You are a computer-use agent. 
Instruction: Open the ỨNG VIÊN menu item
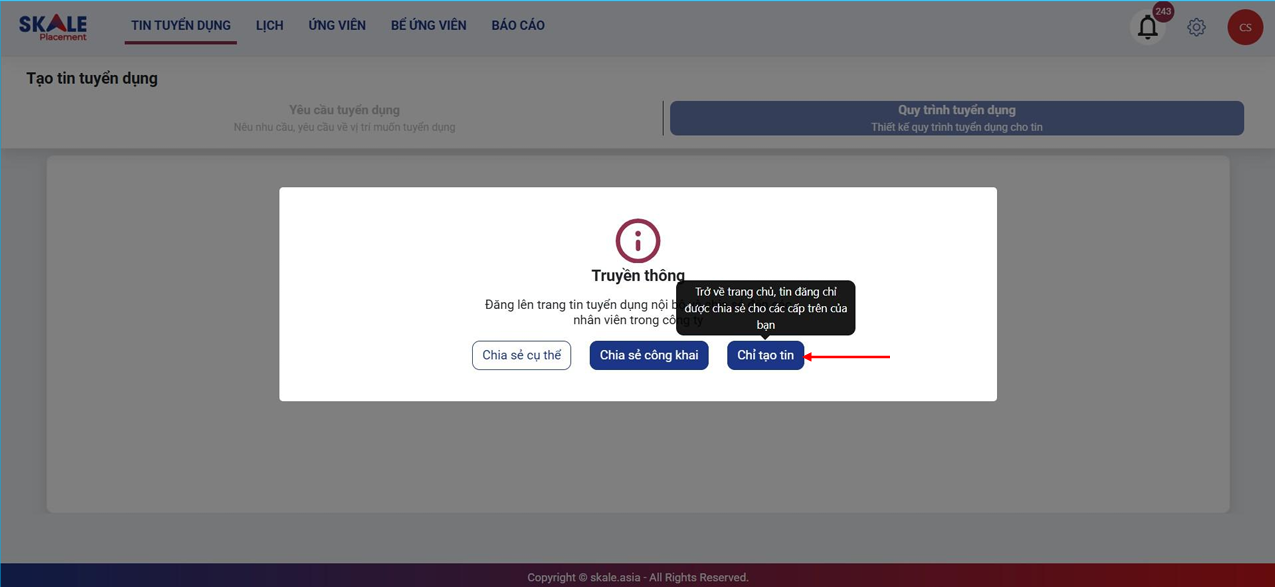[337, 26]
